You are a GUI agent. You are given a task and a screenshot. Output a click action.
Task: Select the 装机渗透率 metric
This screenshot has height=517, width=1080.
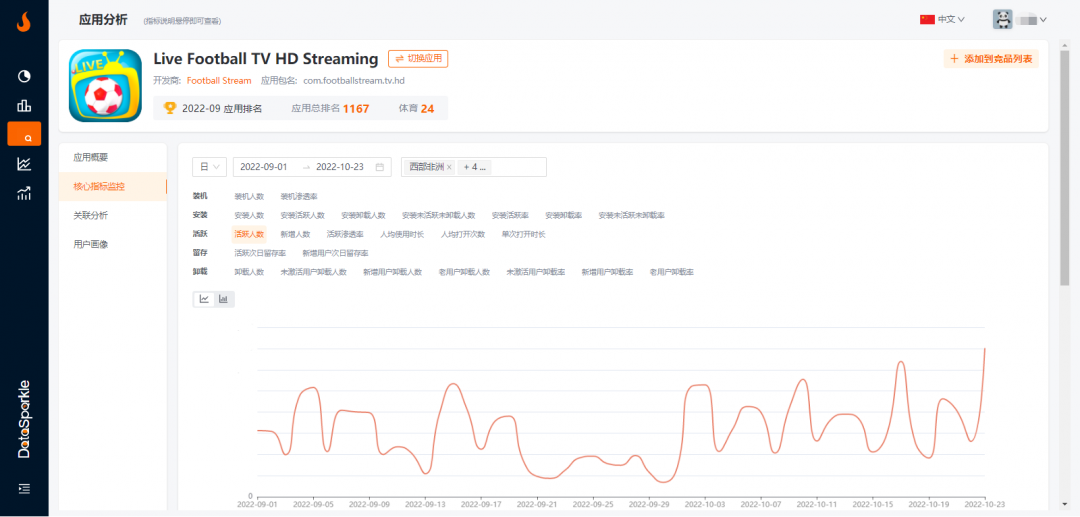point(299,197)
